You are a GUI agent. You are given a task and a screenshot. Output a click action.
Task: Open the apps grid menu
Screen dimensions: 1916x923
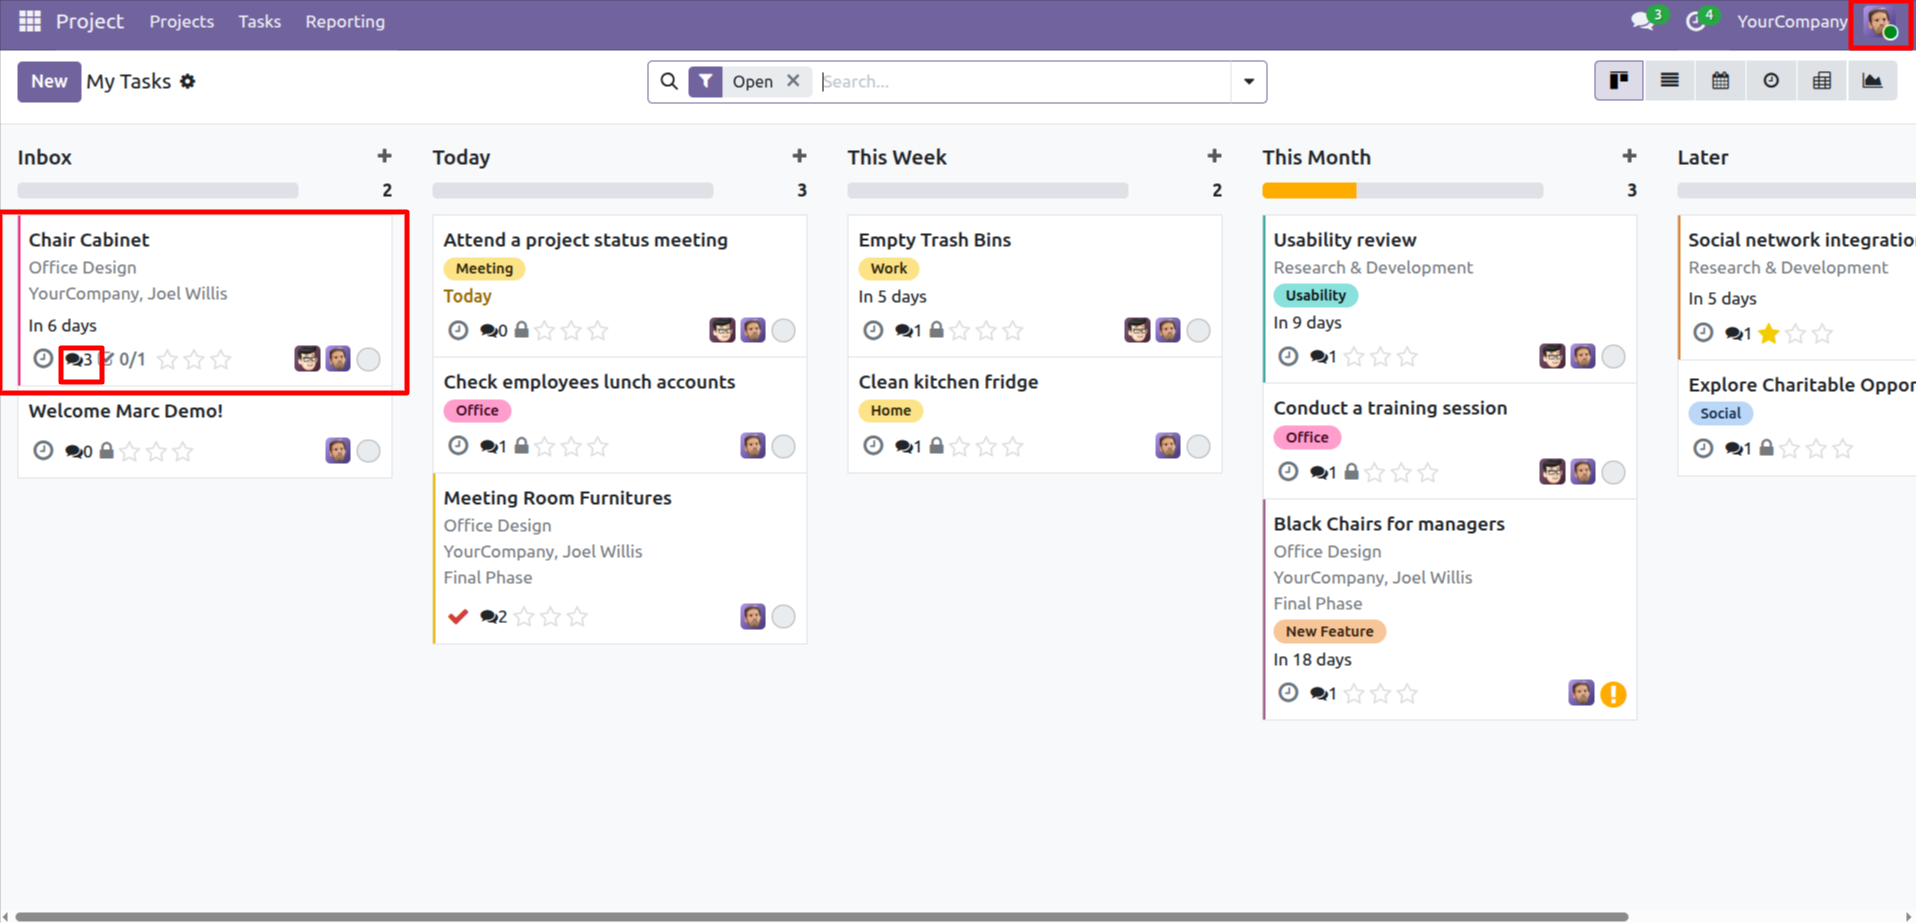click(30, 21)
